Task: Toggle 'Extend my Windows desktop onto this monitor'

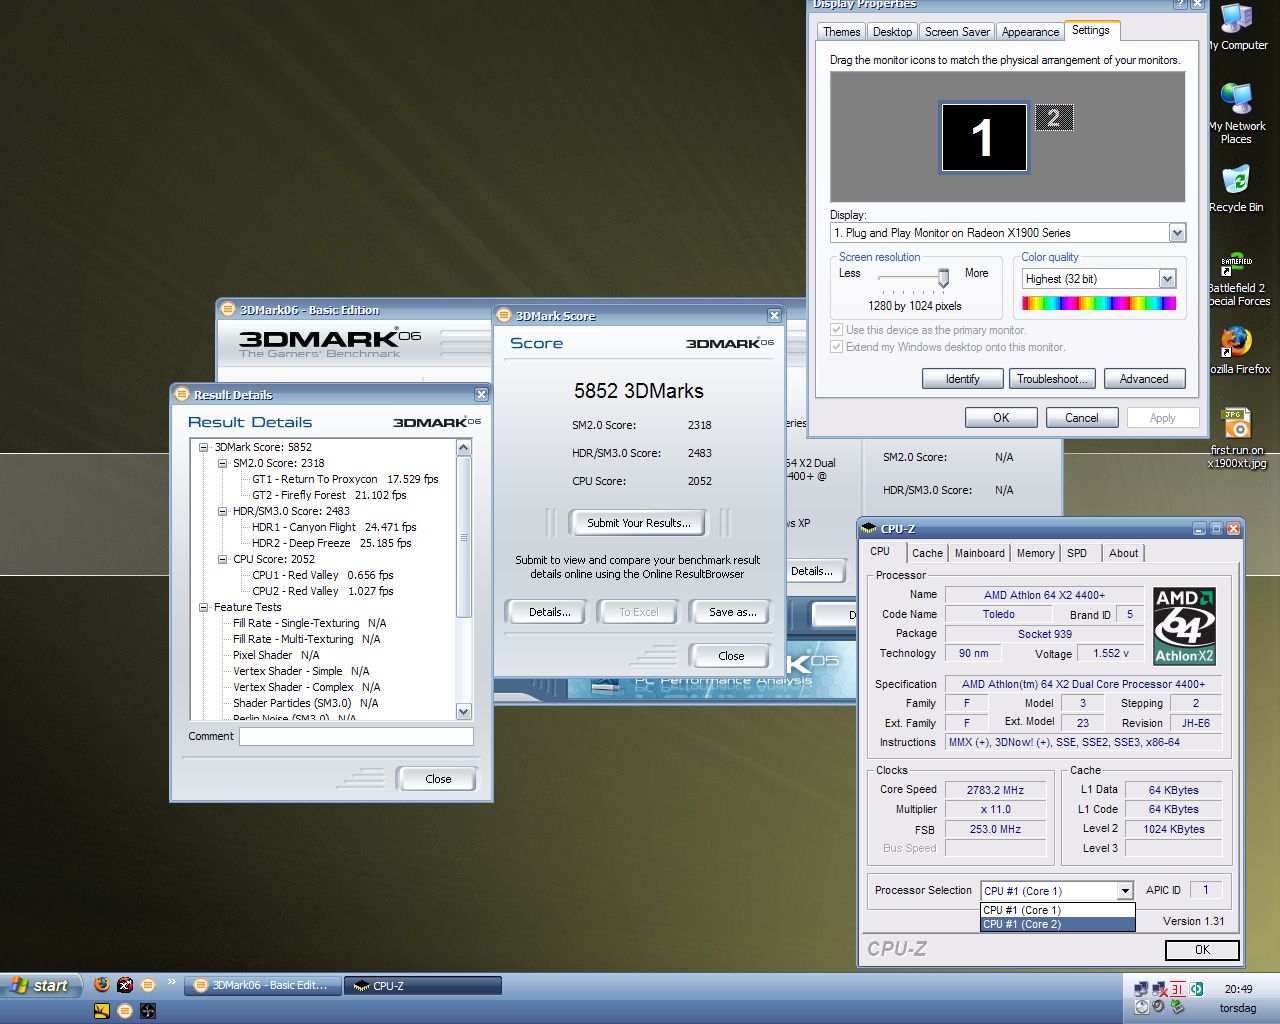Action: (837, 347)
